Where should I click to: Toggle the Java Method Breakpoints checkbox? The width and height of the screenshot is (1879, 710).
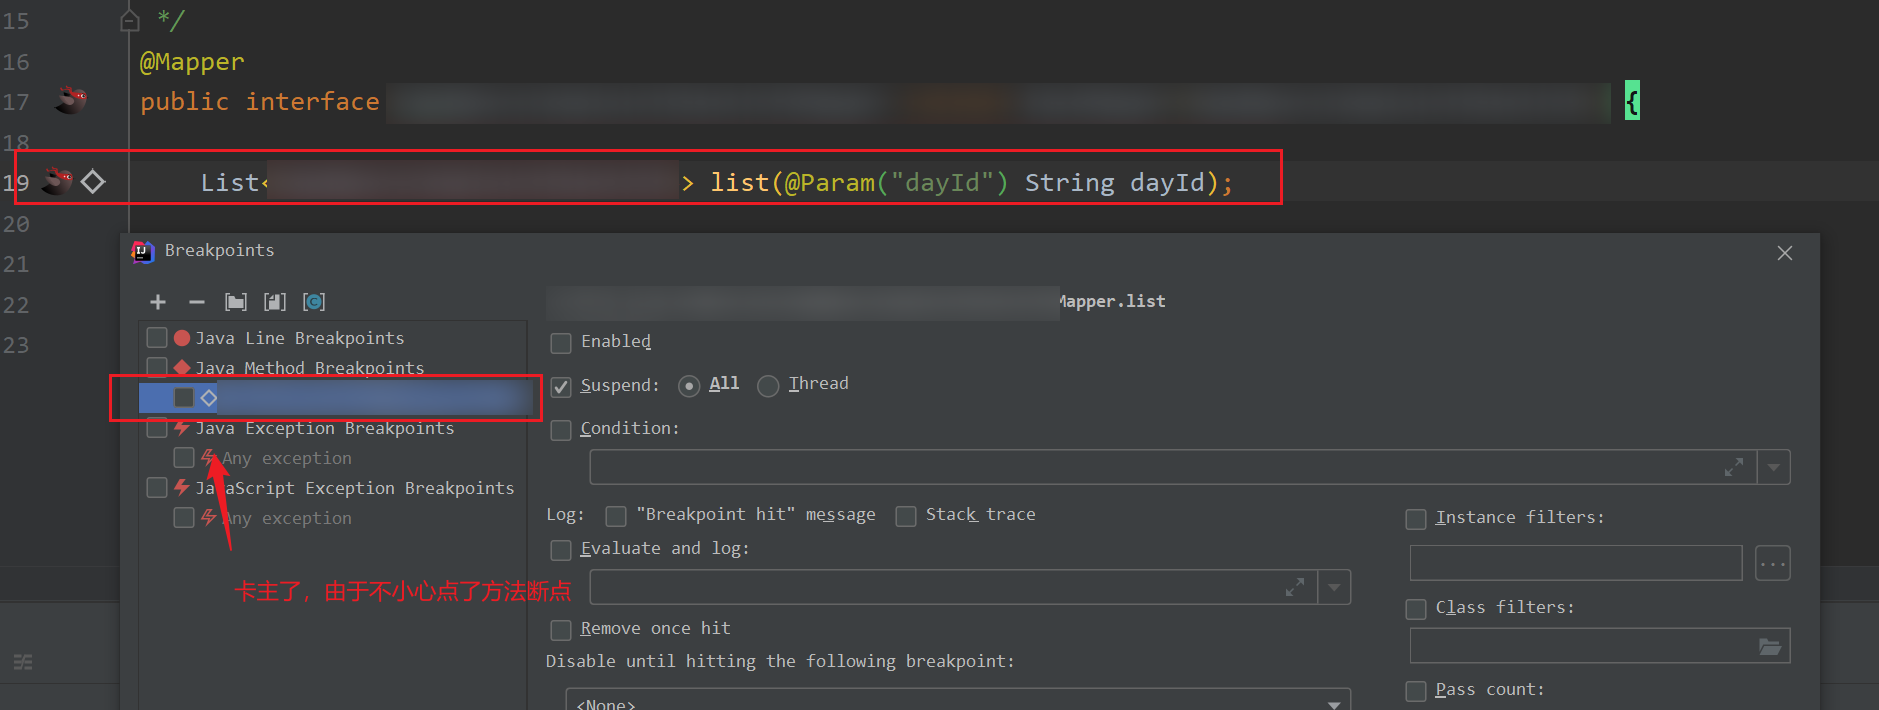(x=157, y=366)
